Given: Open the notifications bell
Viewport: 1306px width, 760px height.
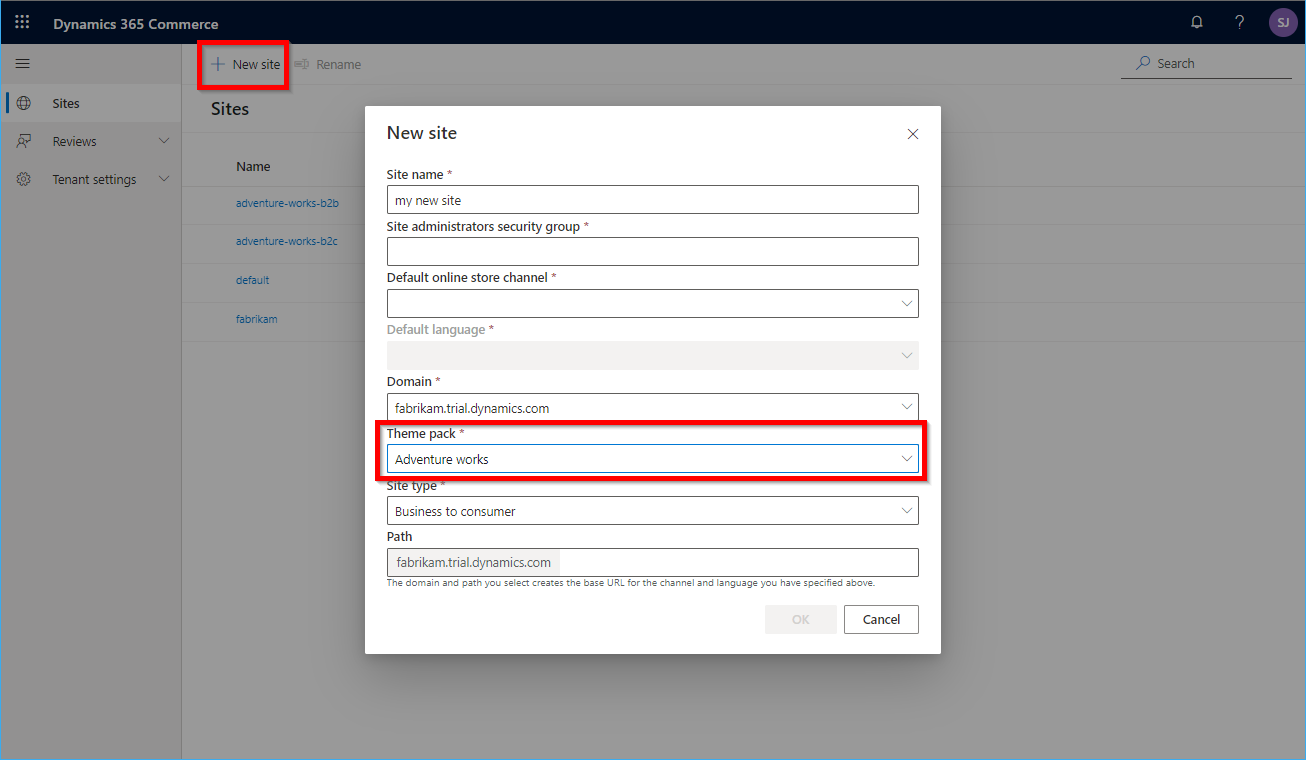Looking at the screenshot, I should pyautogui.click(x=1196, y=21).
